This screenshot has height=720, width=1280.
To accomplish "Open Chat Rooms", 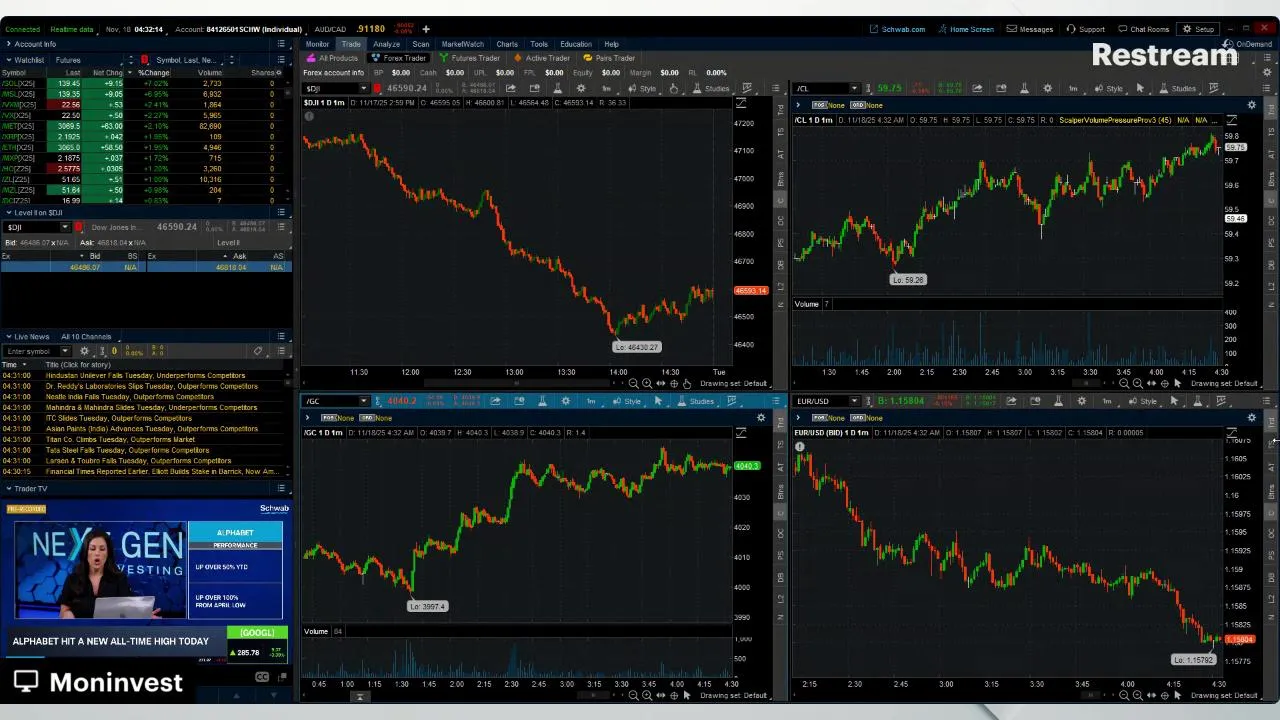I will click(1143, 29).
